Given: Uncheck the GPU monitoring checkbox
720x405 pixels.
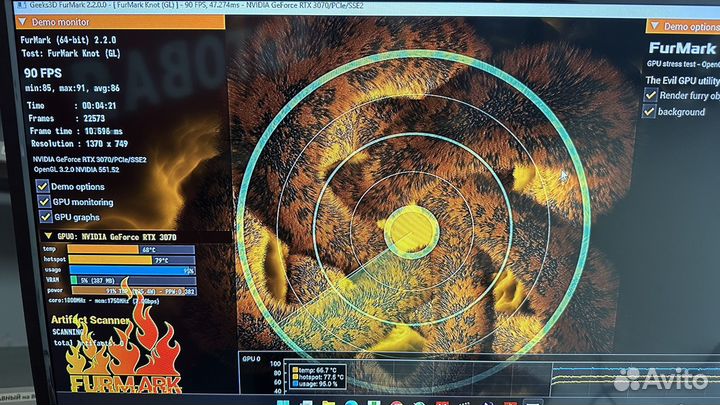Looking at the screenshot, I should [x=44, y=201].
